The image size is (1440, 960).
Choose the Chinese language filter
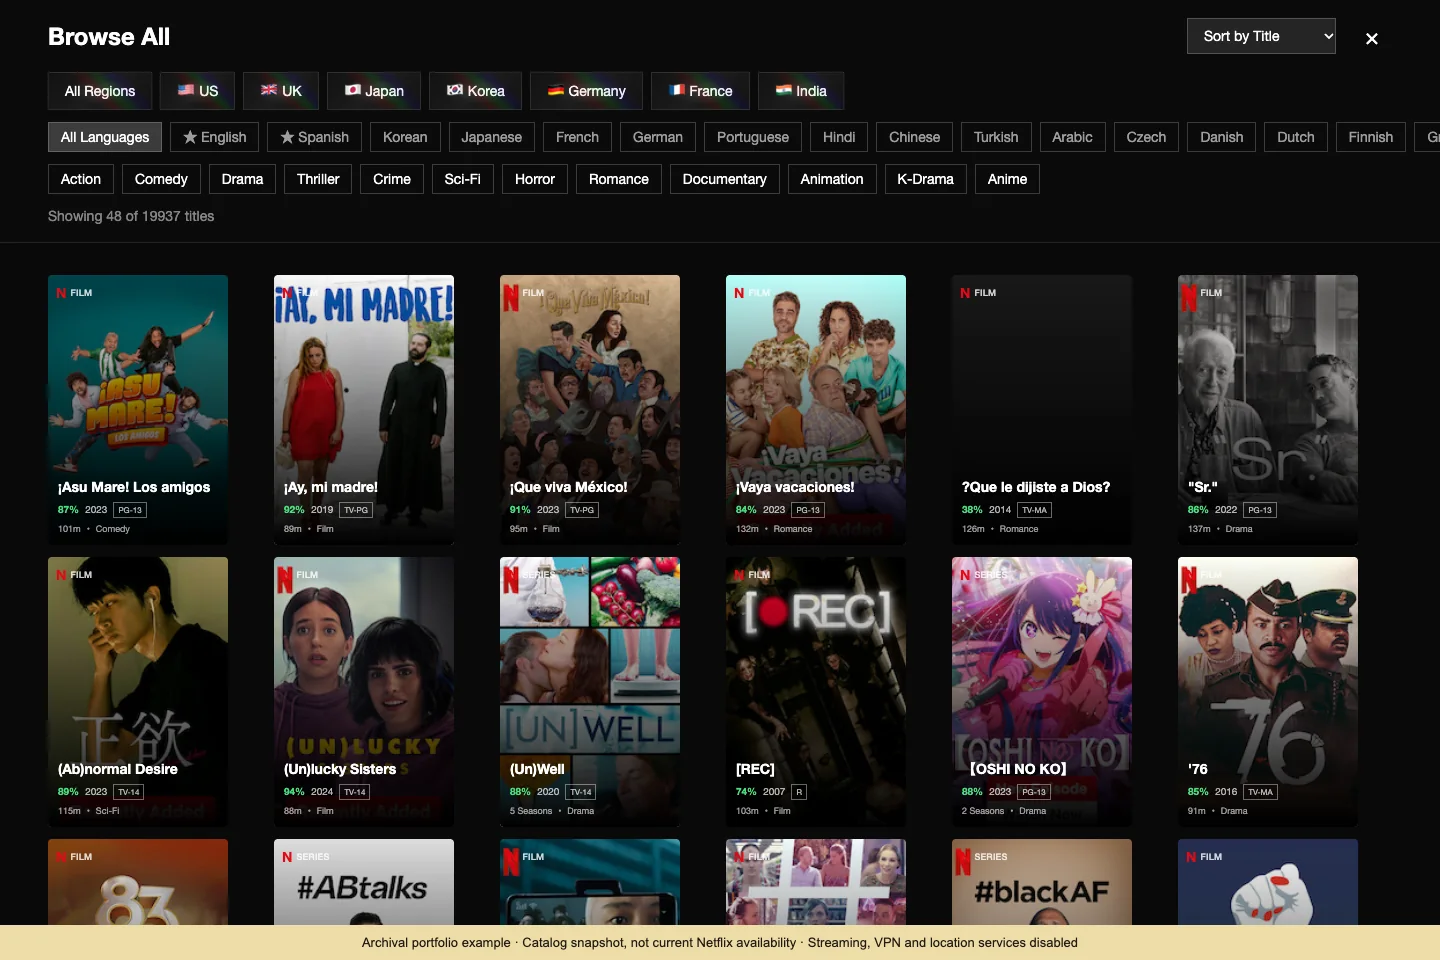[x=915, y=137]
